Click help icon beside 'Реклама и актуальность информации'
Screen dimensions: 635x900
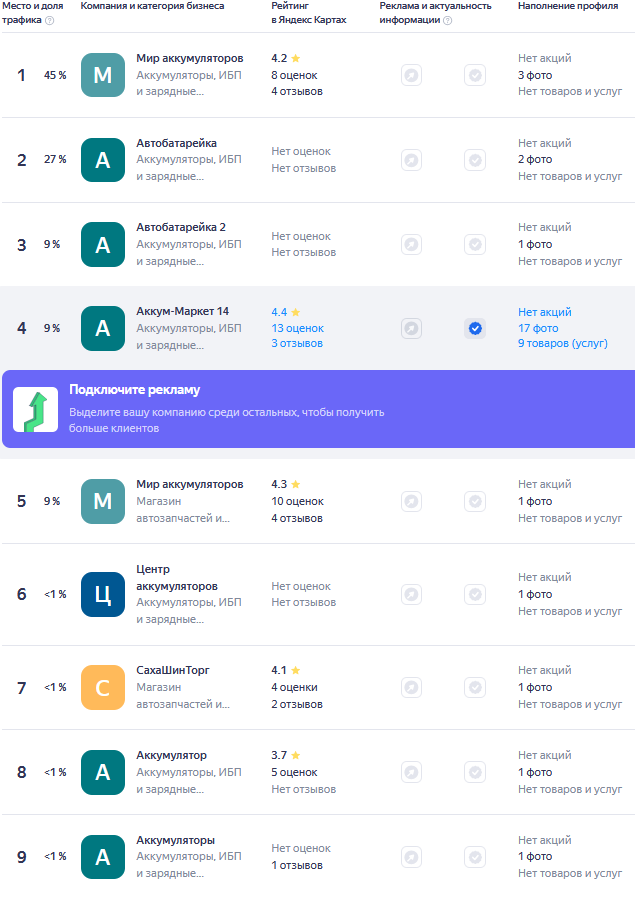[447, 20]
